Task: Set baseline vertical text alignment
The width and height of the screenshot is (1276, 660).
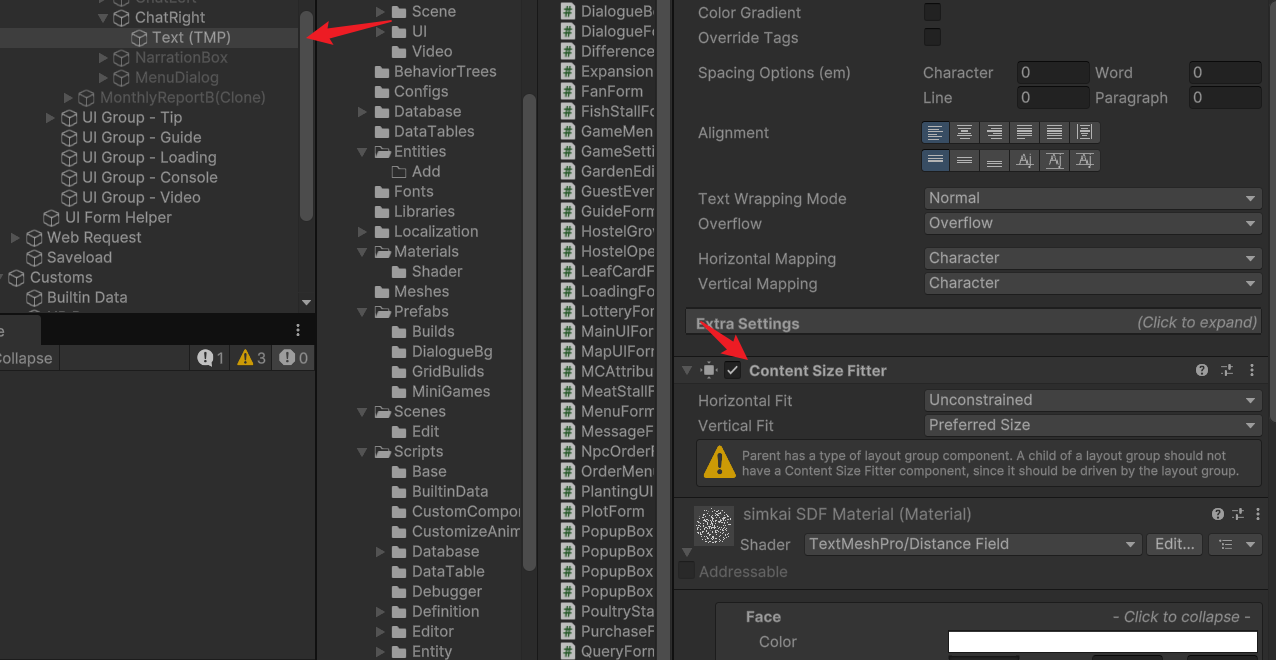Action: click(1025, 160)
